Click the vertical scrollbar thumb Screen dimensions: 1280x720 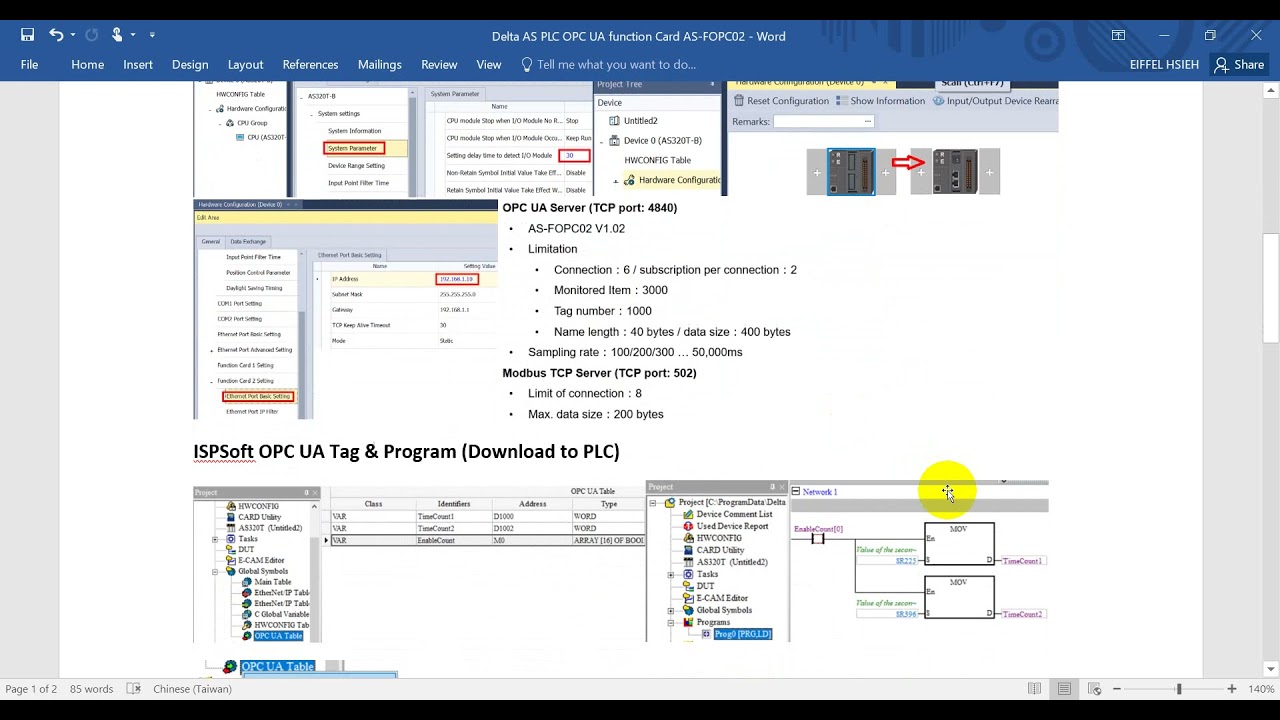pyautogui.click(x=1271, y=289)
